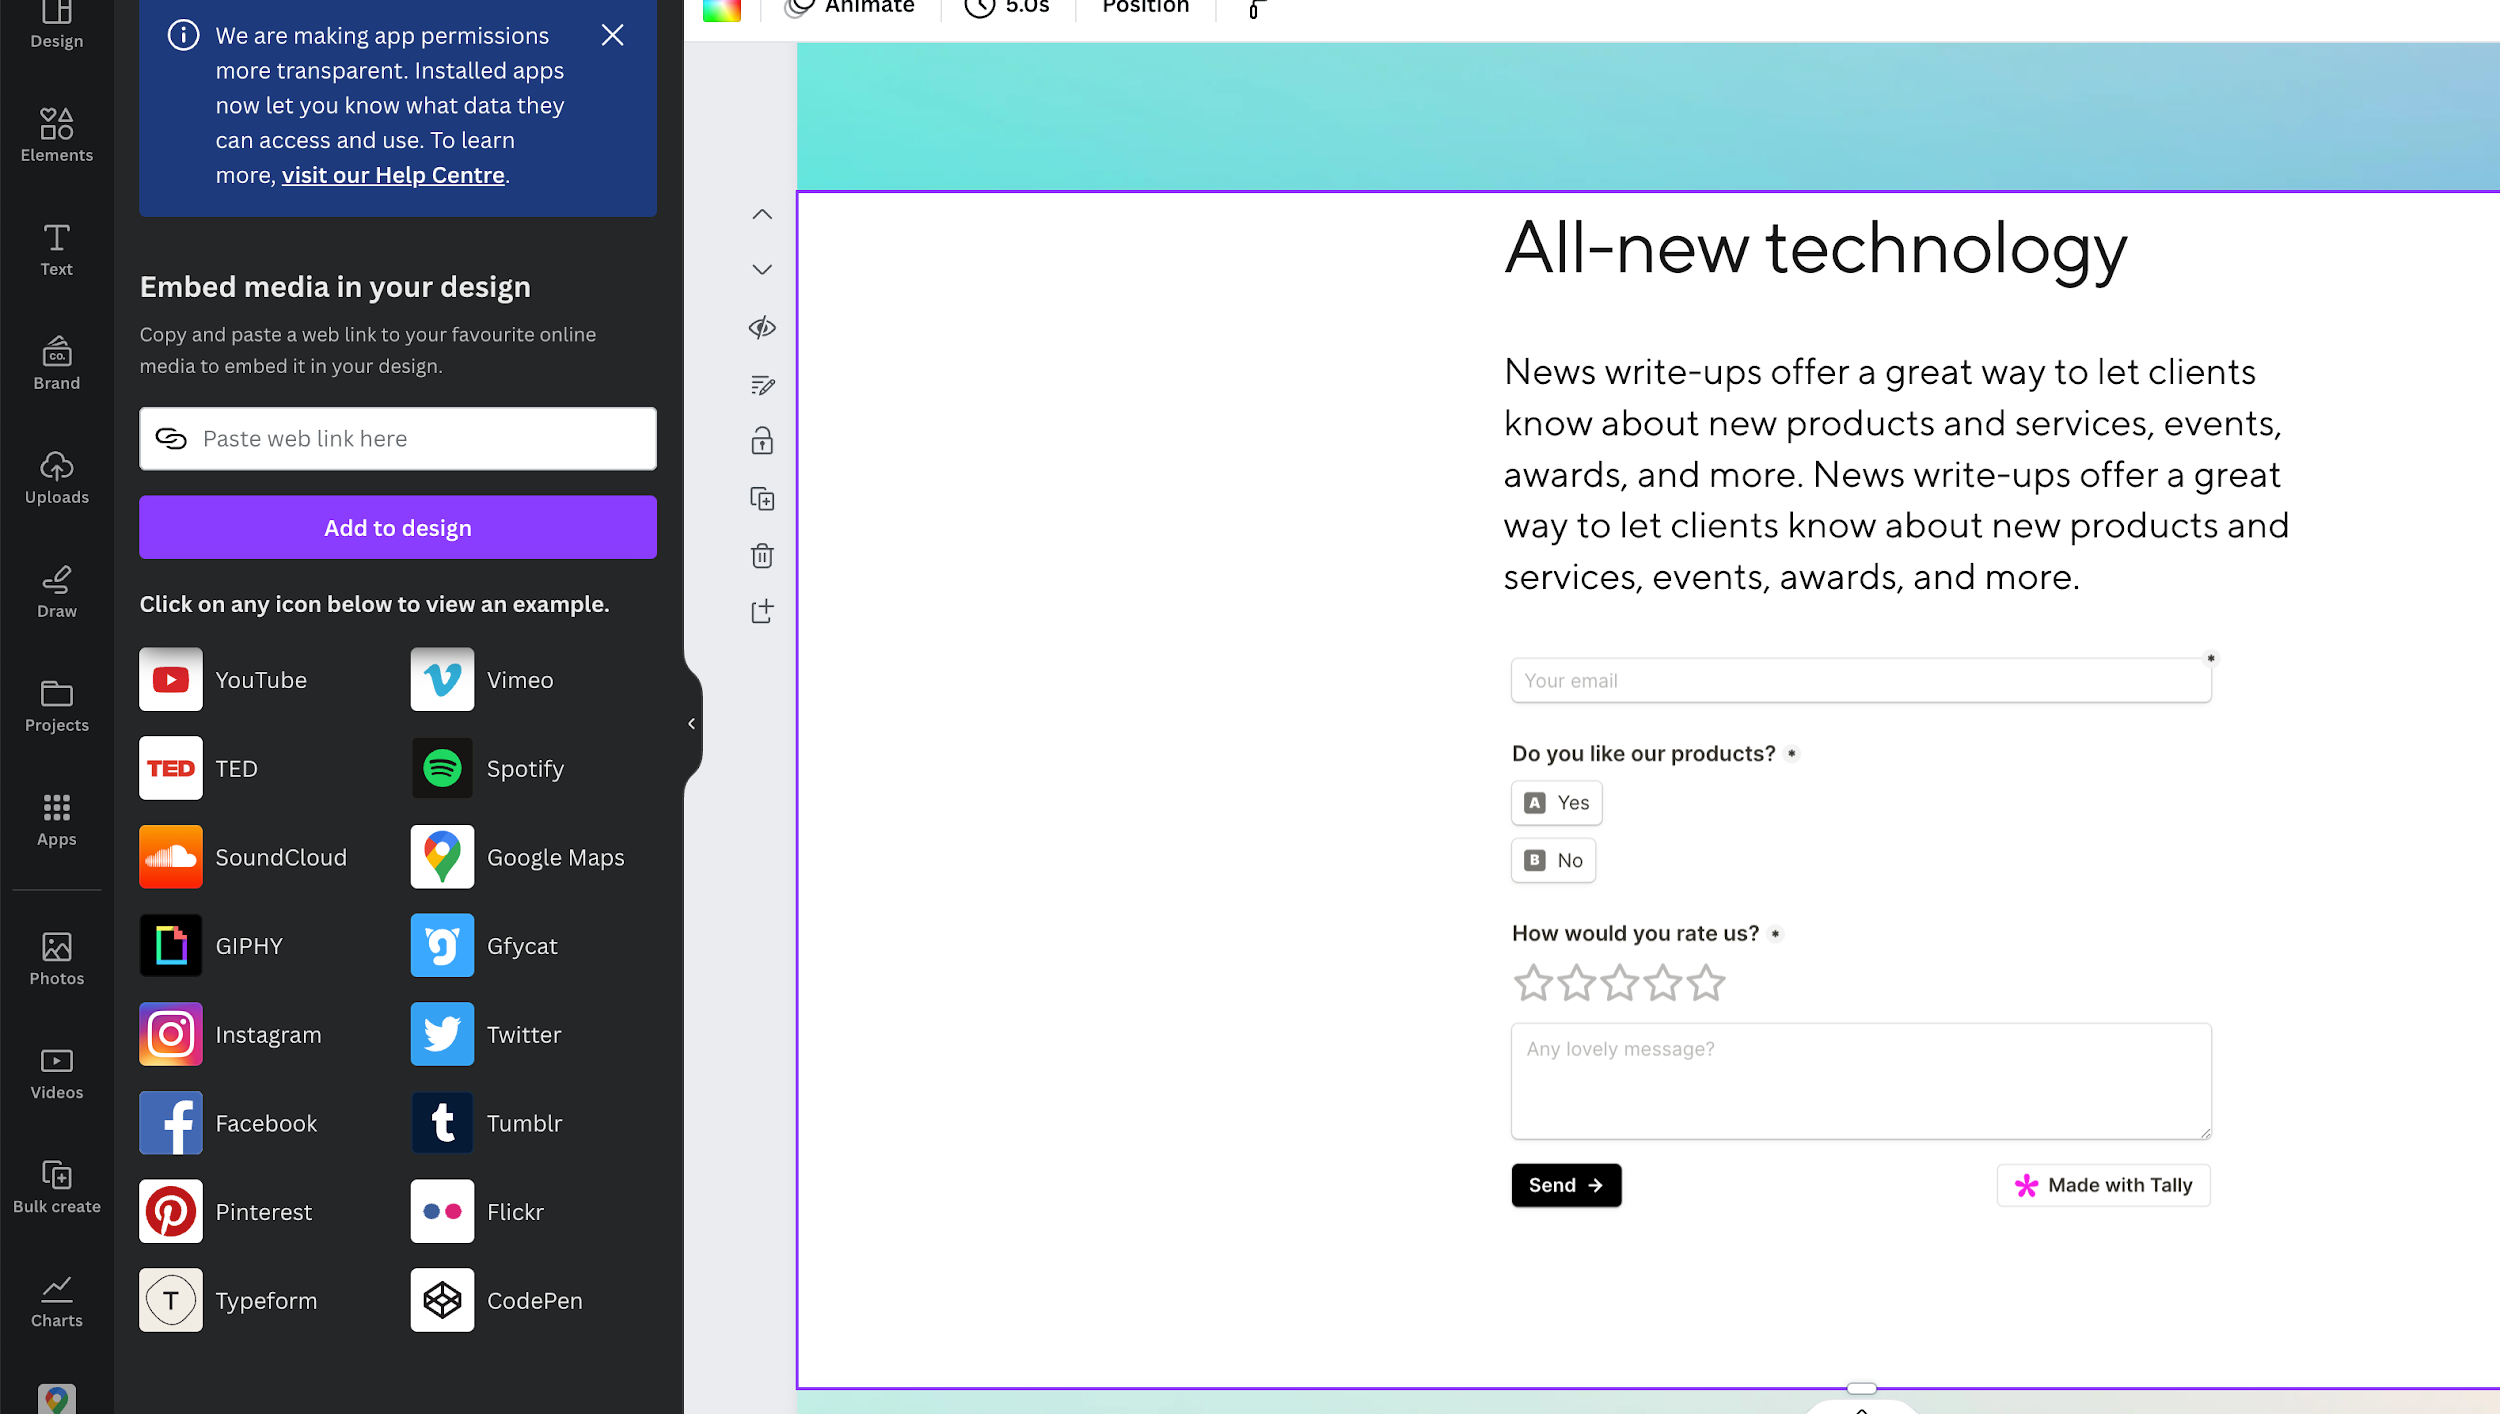The width and height of the screenshot is (2500, 1414).
Task: Click the visit our Help Centre link
Action: 391,175
